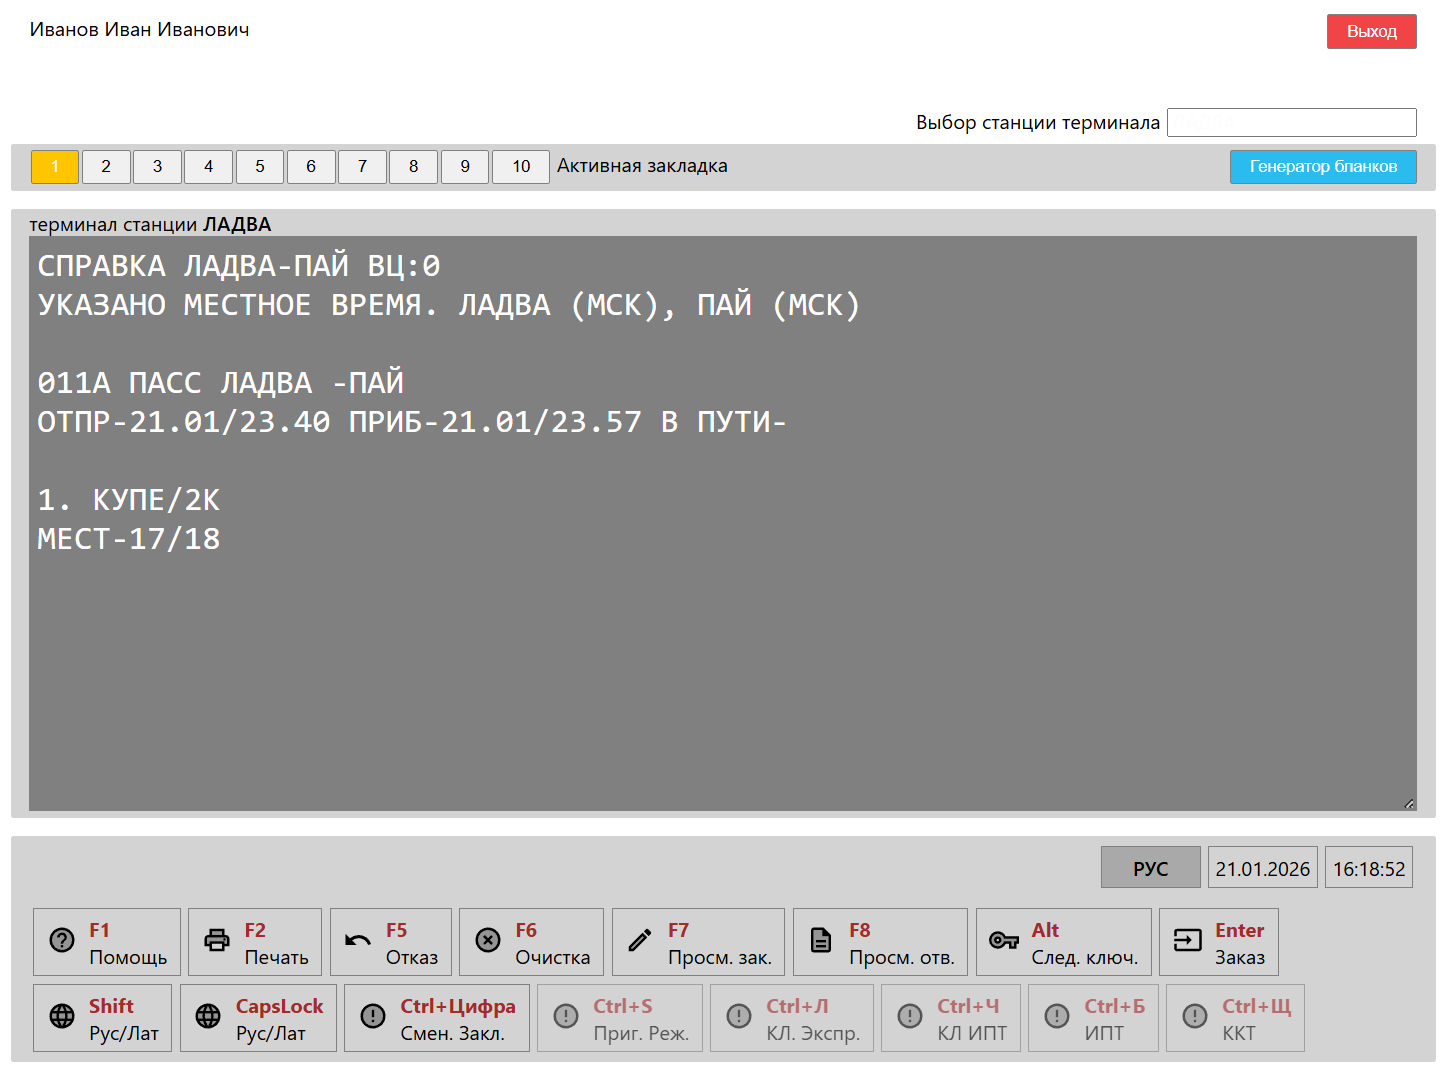Click the Alt След. ключ. key icon
This screenshot has width=1447, height=1074.
pos(1003,941)
